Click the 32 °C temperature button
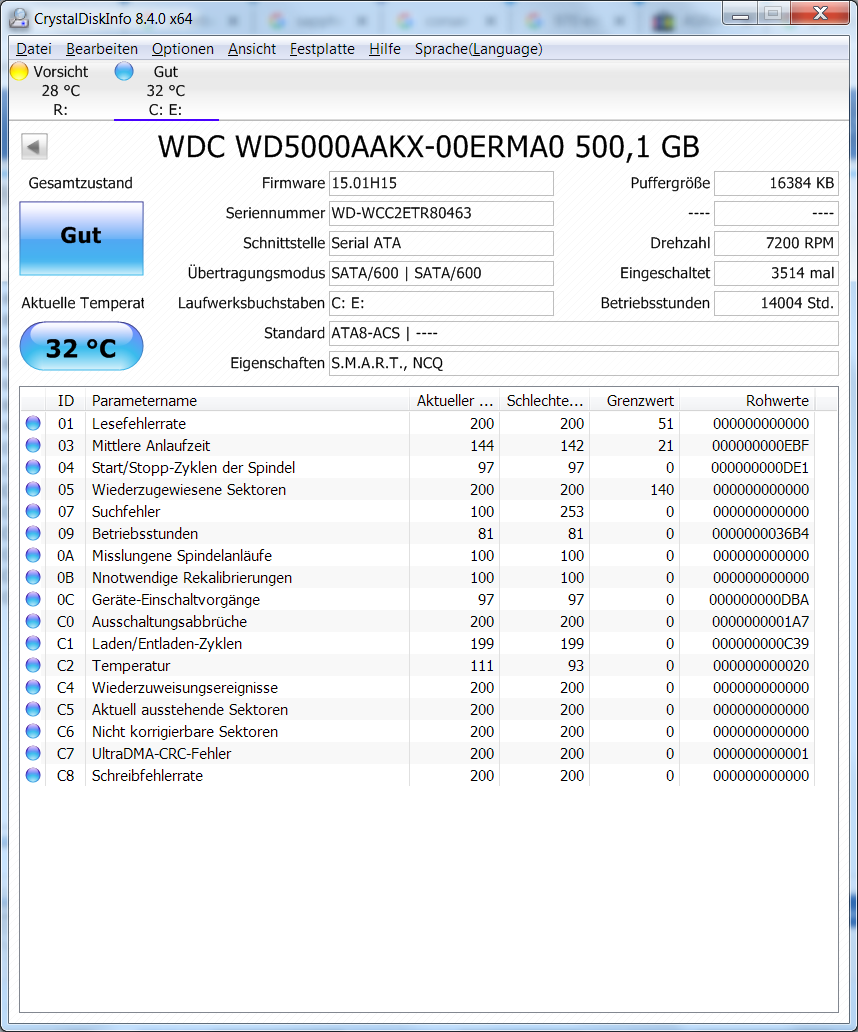Screen dimensions: 858x1032 click(82, 347)
